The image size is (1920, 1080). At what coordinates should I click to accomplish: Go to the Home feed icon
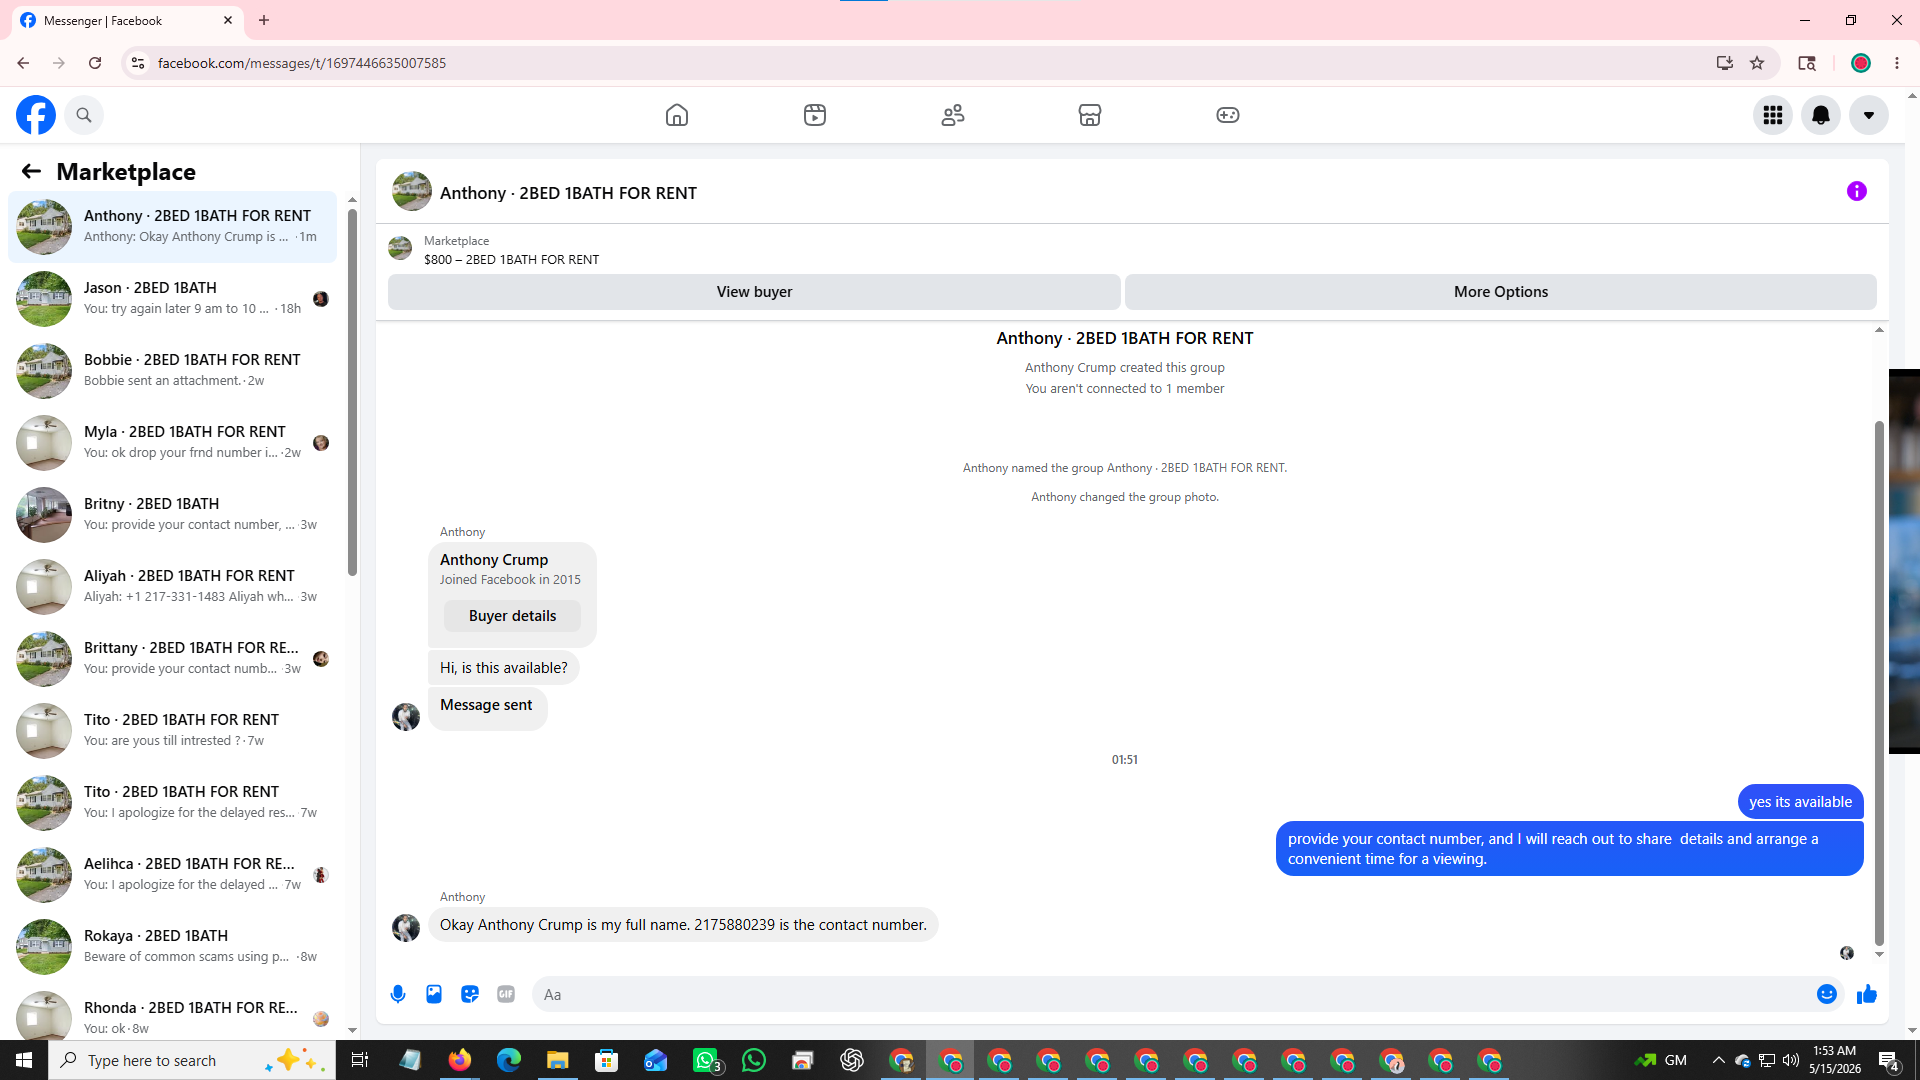(x=677, y=115)
